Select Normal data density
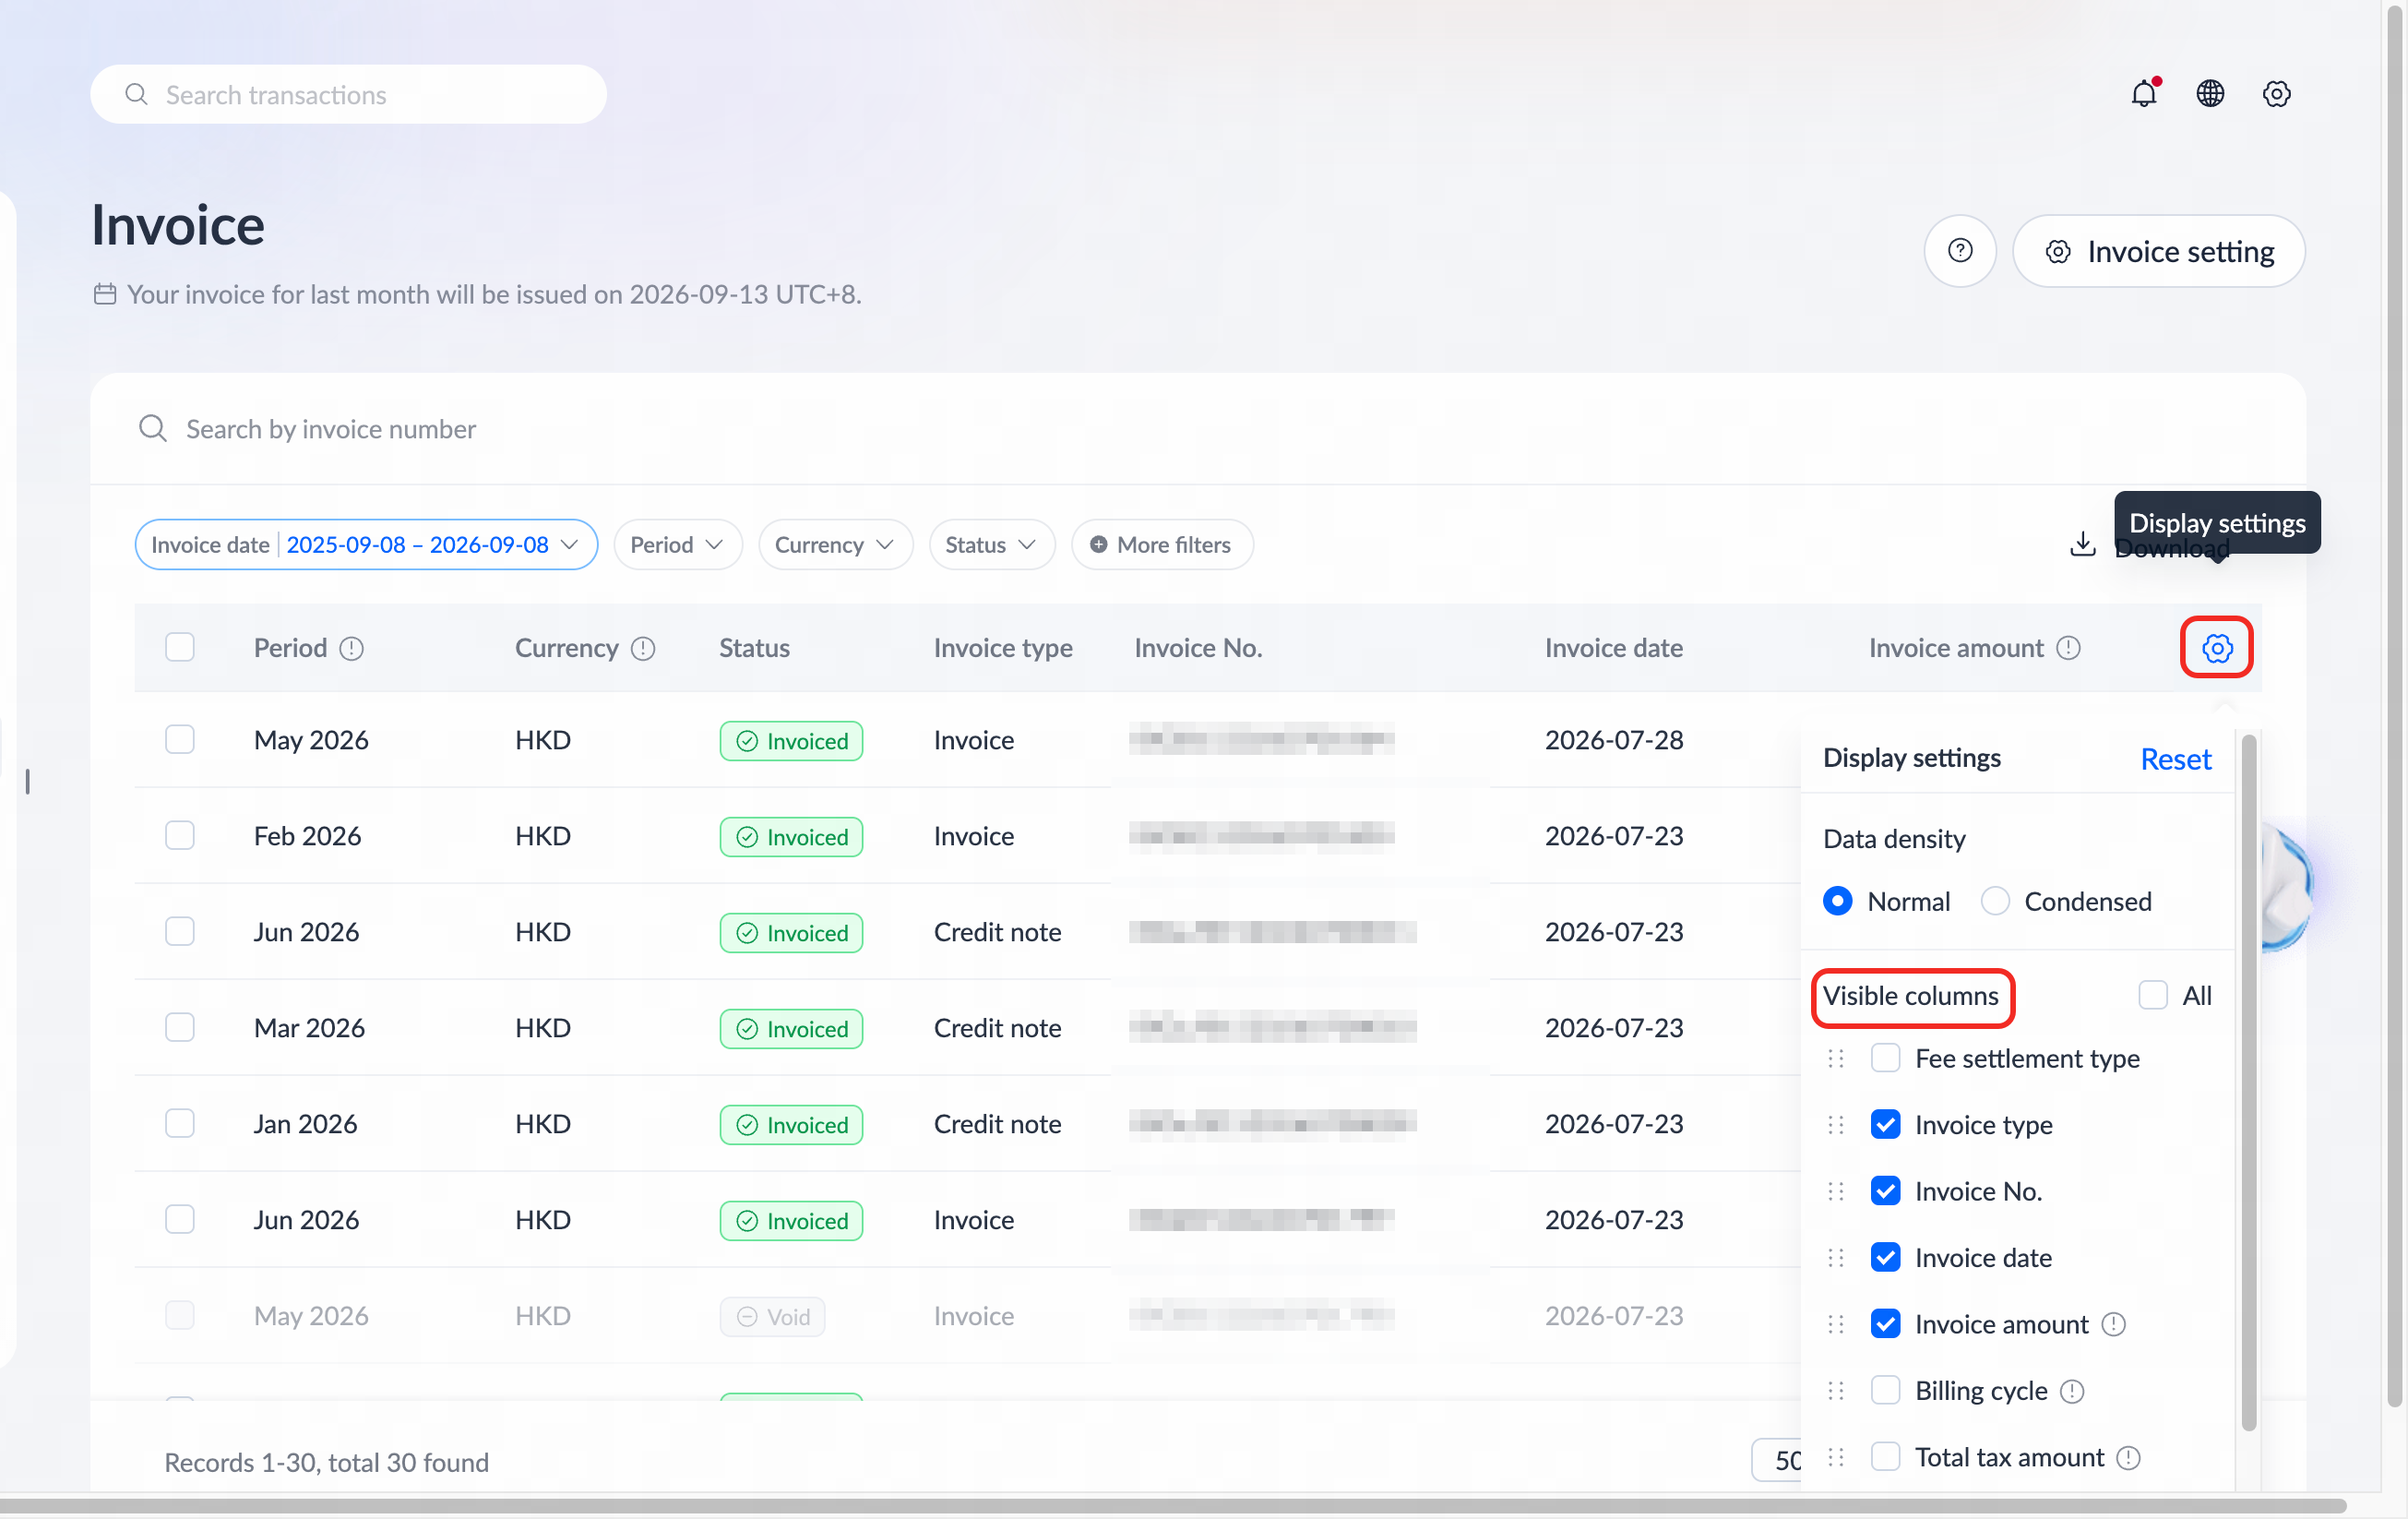The height and width of the screenshot is (1519, 2408). (1837, 901)
